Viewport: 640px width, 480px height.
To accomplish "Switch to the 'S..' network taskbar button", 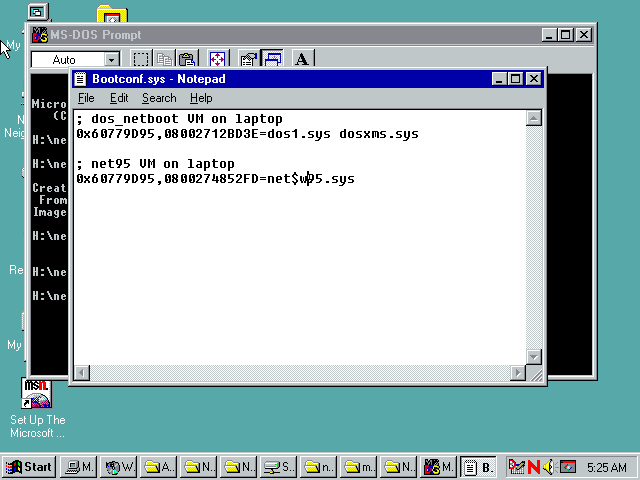I will pos(279,467).
